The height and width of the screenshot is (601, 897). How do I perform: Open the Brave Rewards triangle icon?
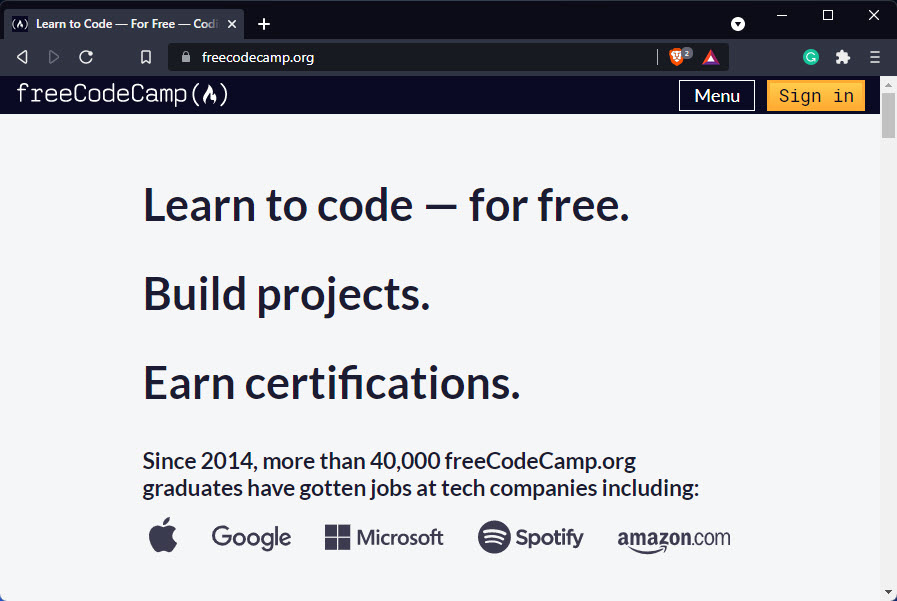coord(711,57)
